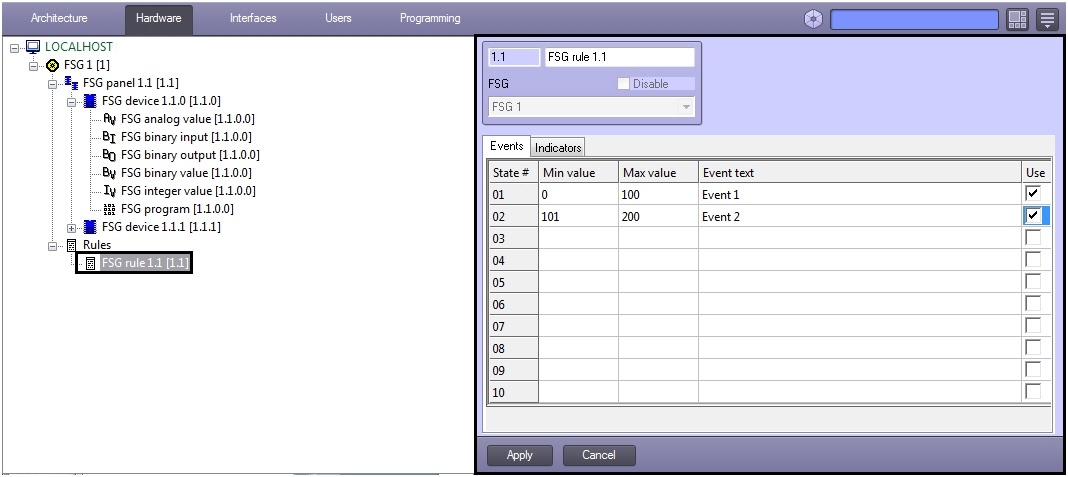Click the binary input BI icon
This screenshot has height=477, width=1068.
(110, 137)
